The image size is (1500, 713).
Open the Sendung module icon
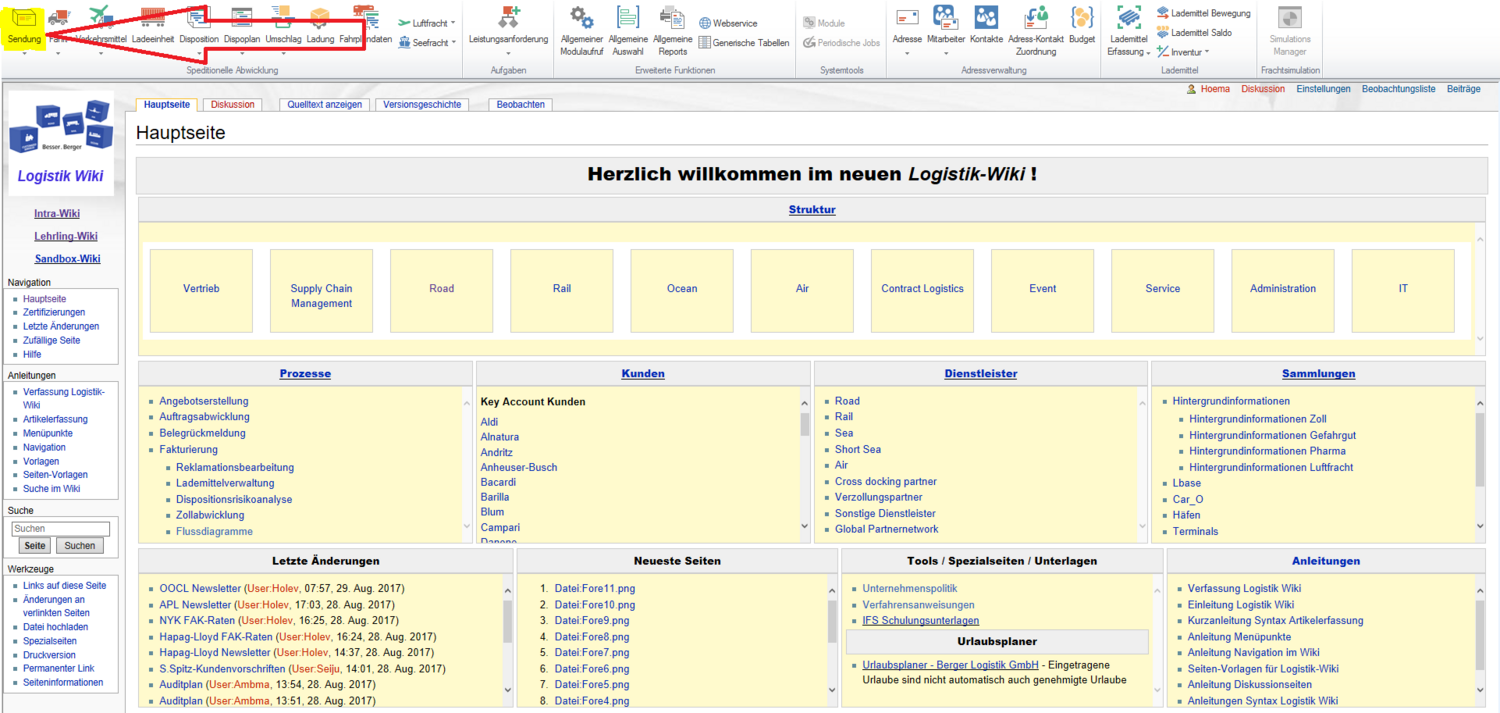tap(24, 18)
